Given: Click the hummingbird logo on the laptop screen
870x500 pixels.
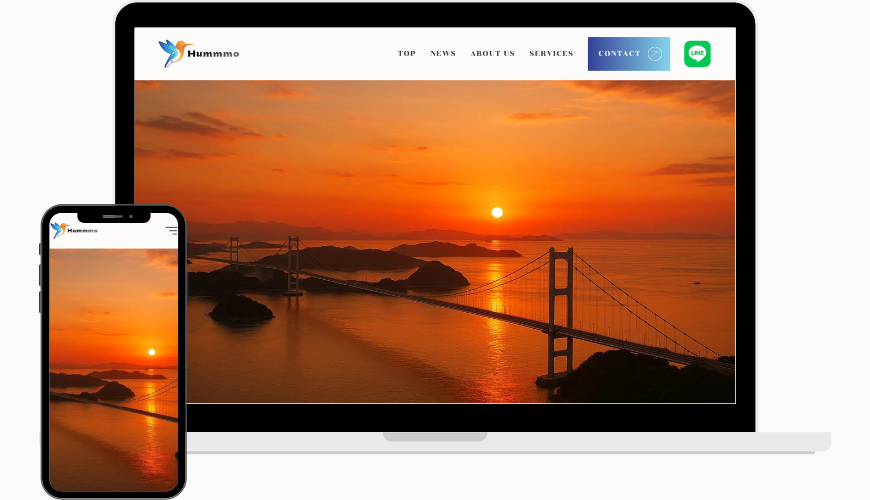Looking at the screenshot, I should [175, 53].
